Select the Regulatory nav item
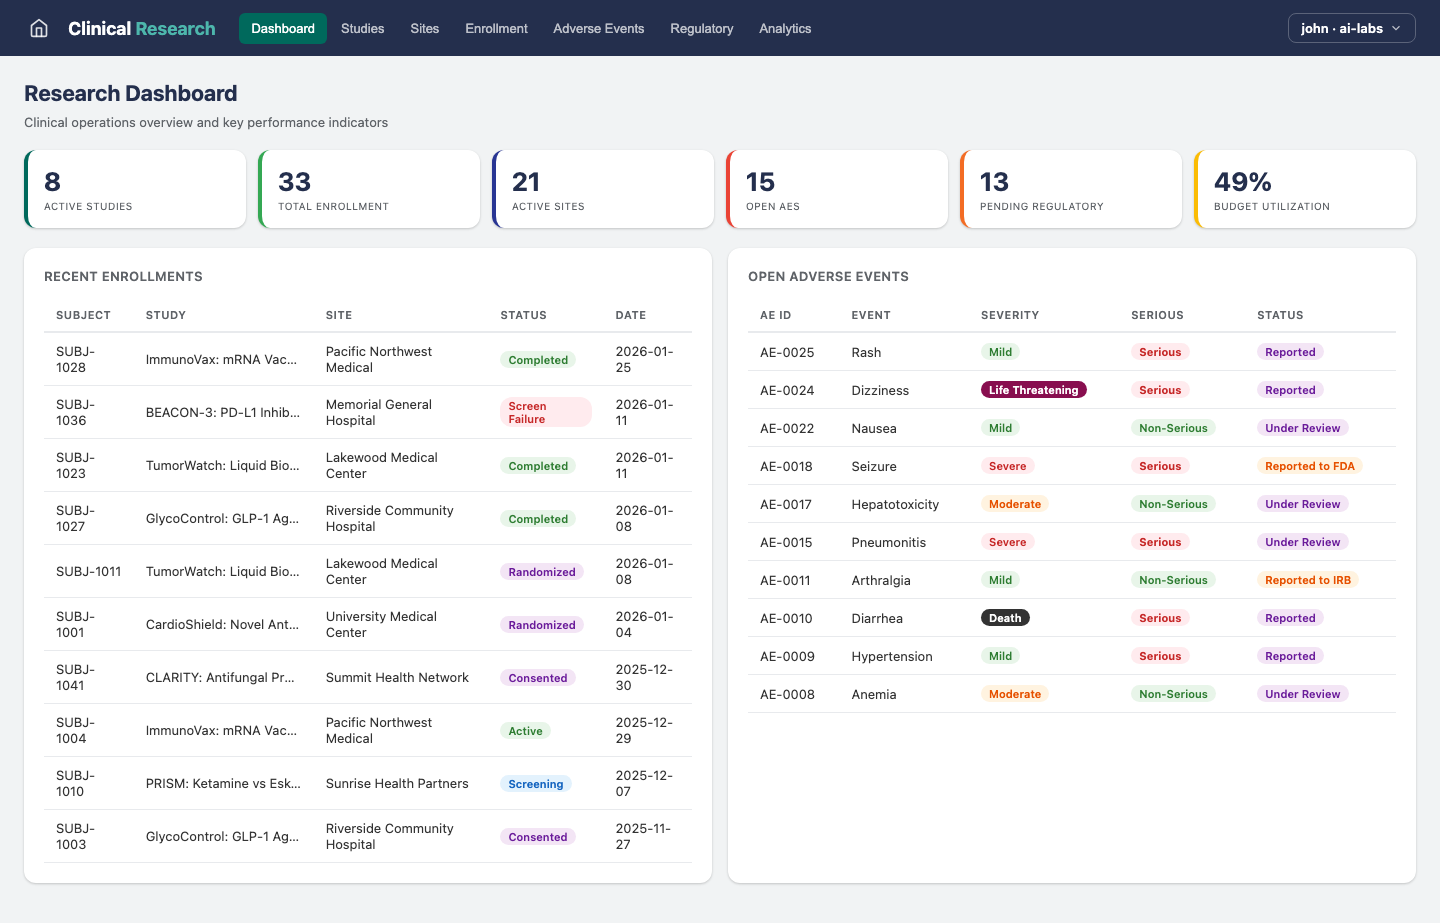The image size is (1440, 923). coord(701,28)
